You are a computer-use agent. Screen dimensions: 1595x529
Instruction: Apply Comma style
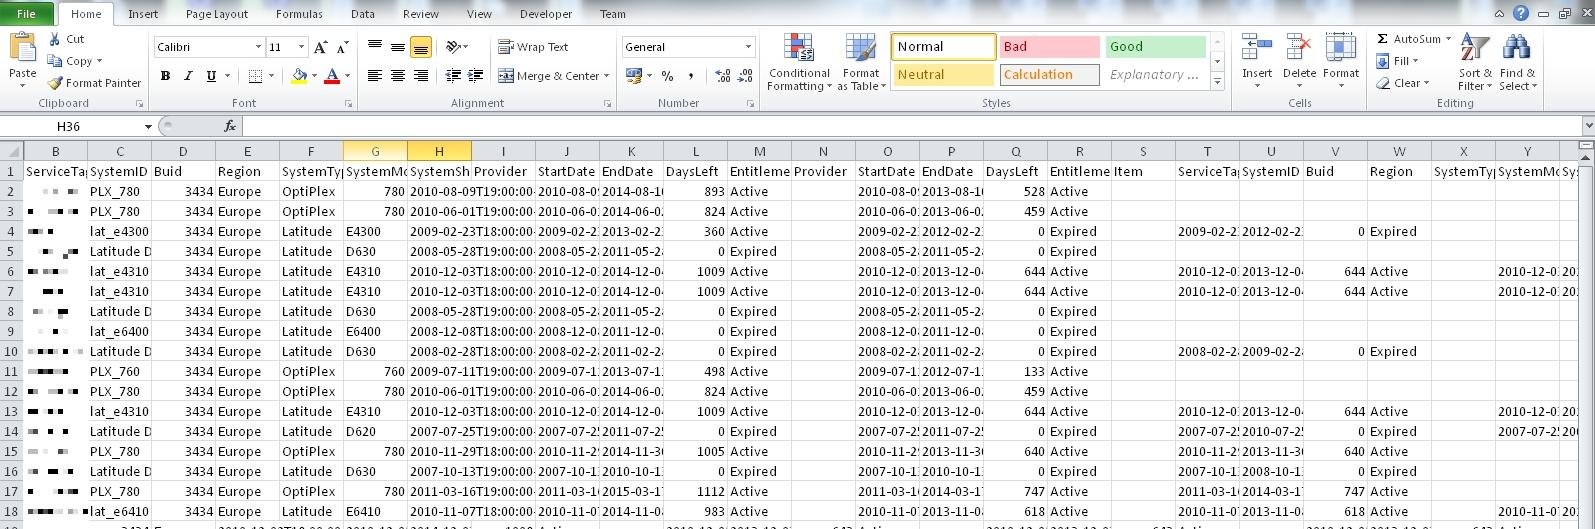(691, 76)
